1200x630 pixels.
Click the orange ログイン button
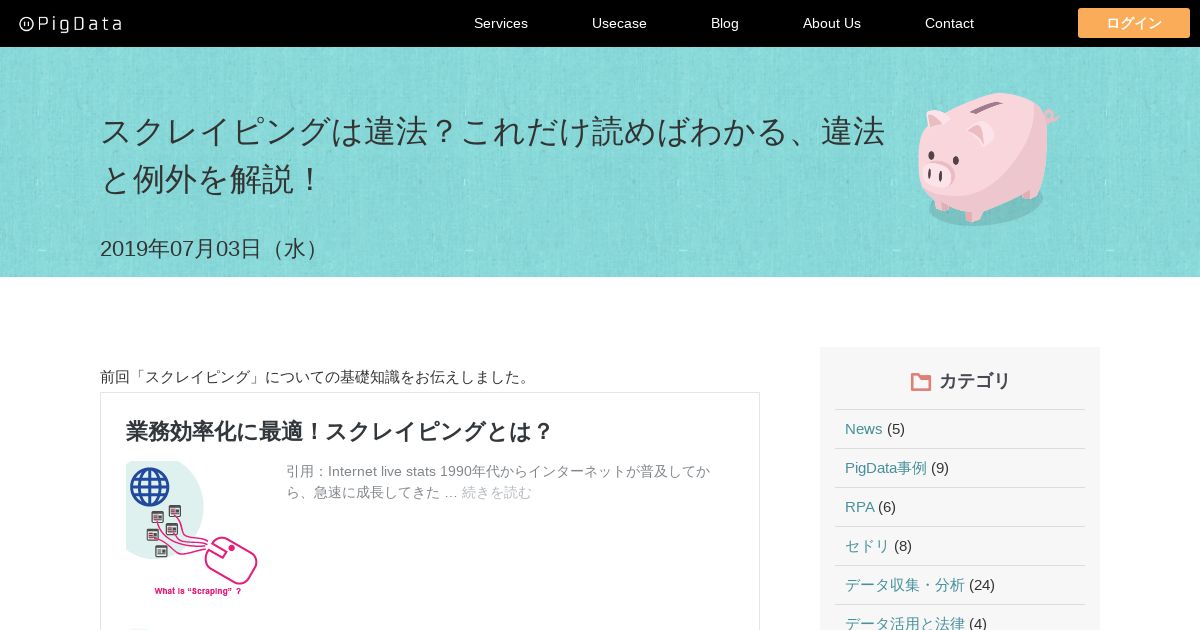(1134, 23)
